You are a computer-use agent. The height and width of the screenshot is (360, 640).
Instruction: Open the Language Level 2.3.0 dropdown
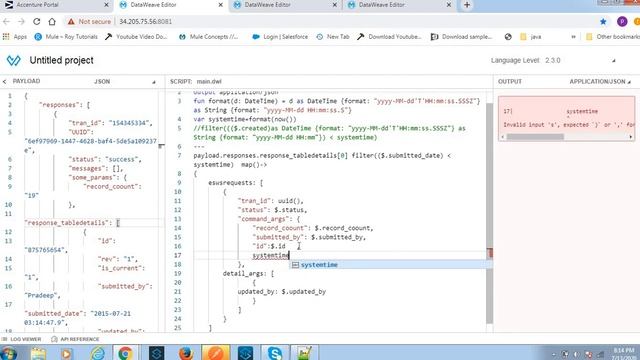(553, 60)
